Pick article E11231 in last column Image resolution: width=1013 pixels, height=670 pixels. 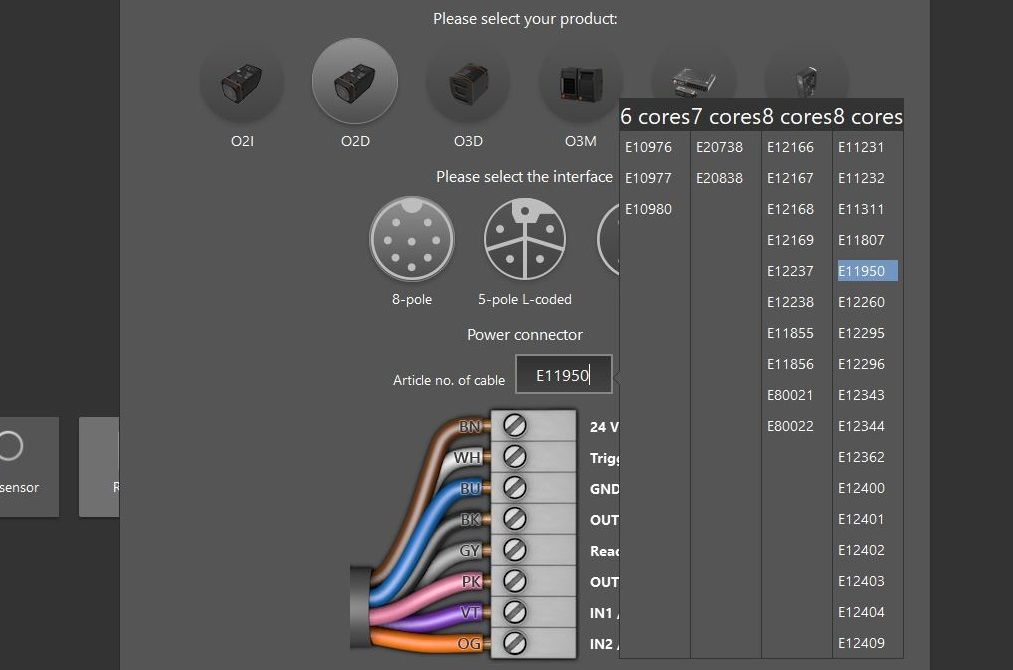(862, 147)
